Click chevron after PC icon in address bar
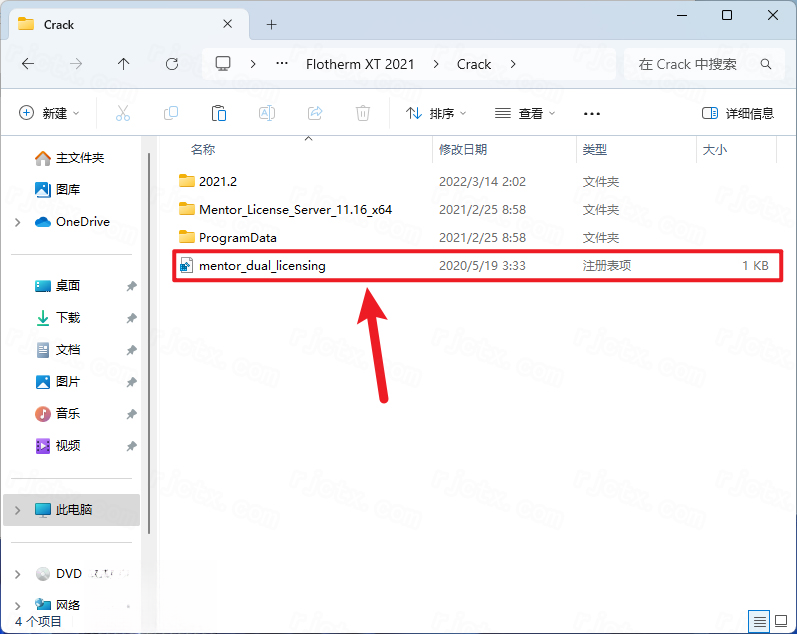 pos(253,64)
